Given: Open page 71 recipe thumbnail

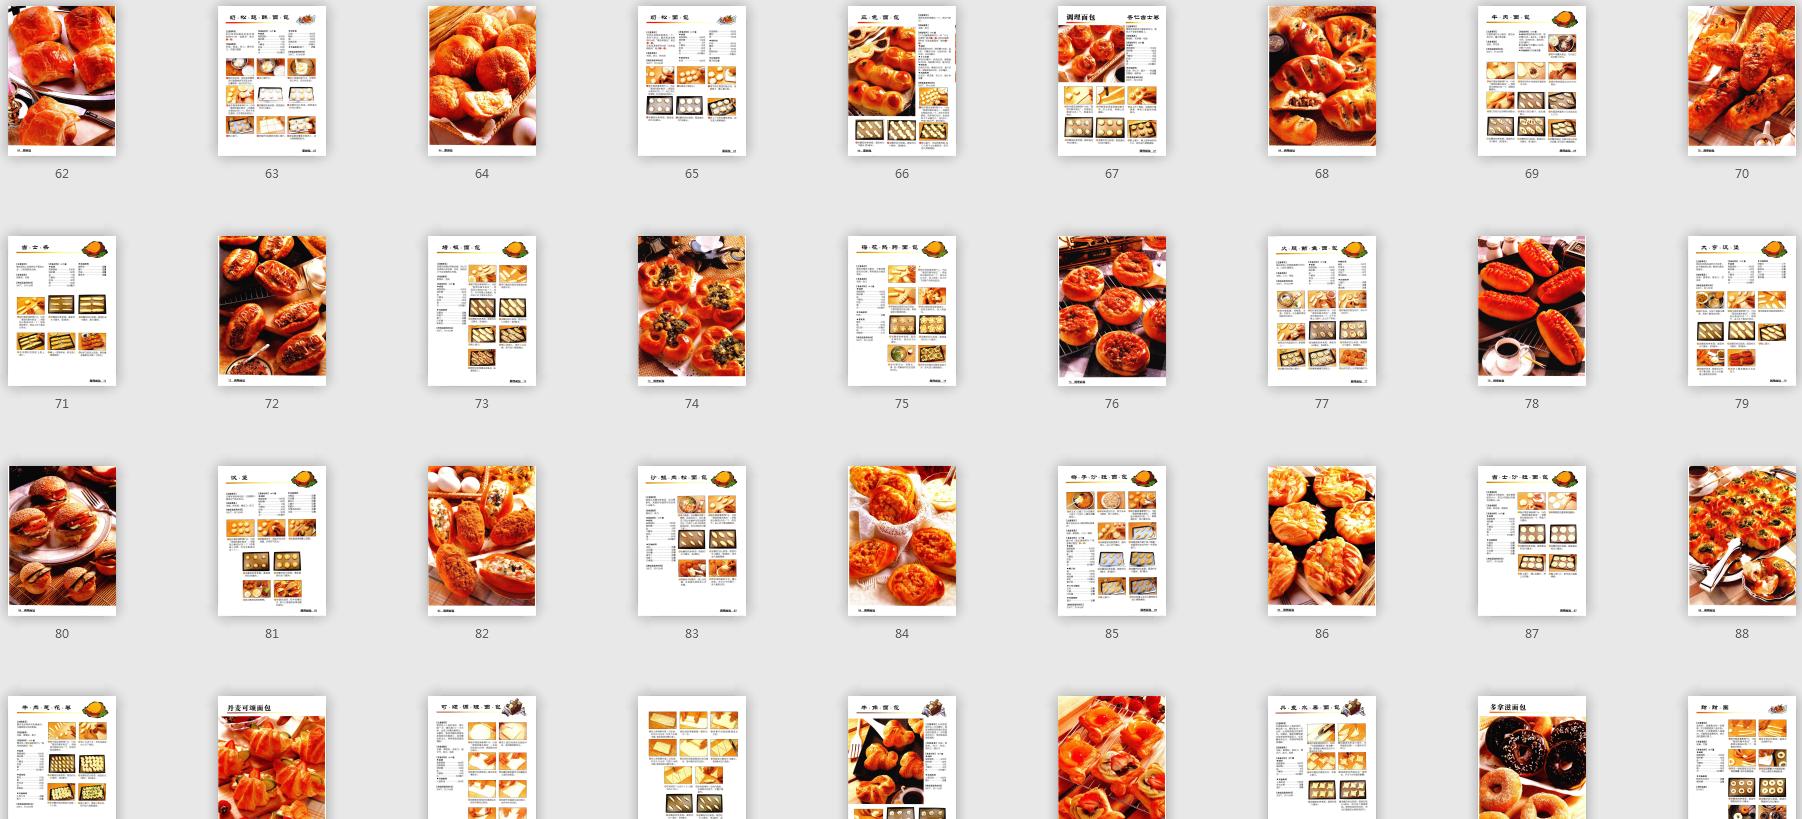Looking at the screenshot, I should click(62, 310).
